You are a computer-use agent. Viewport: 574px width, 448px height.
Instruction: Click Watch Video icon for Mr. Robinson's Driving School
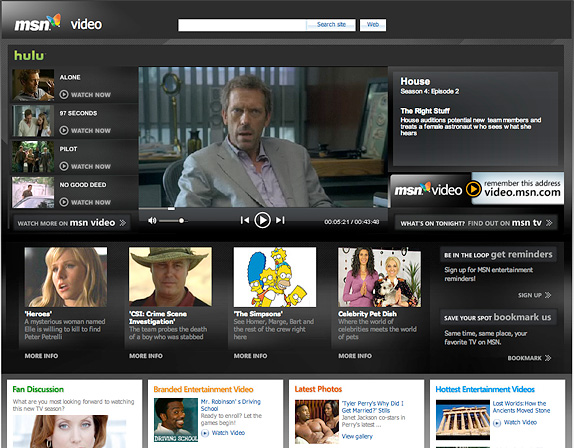205,433
